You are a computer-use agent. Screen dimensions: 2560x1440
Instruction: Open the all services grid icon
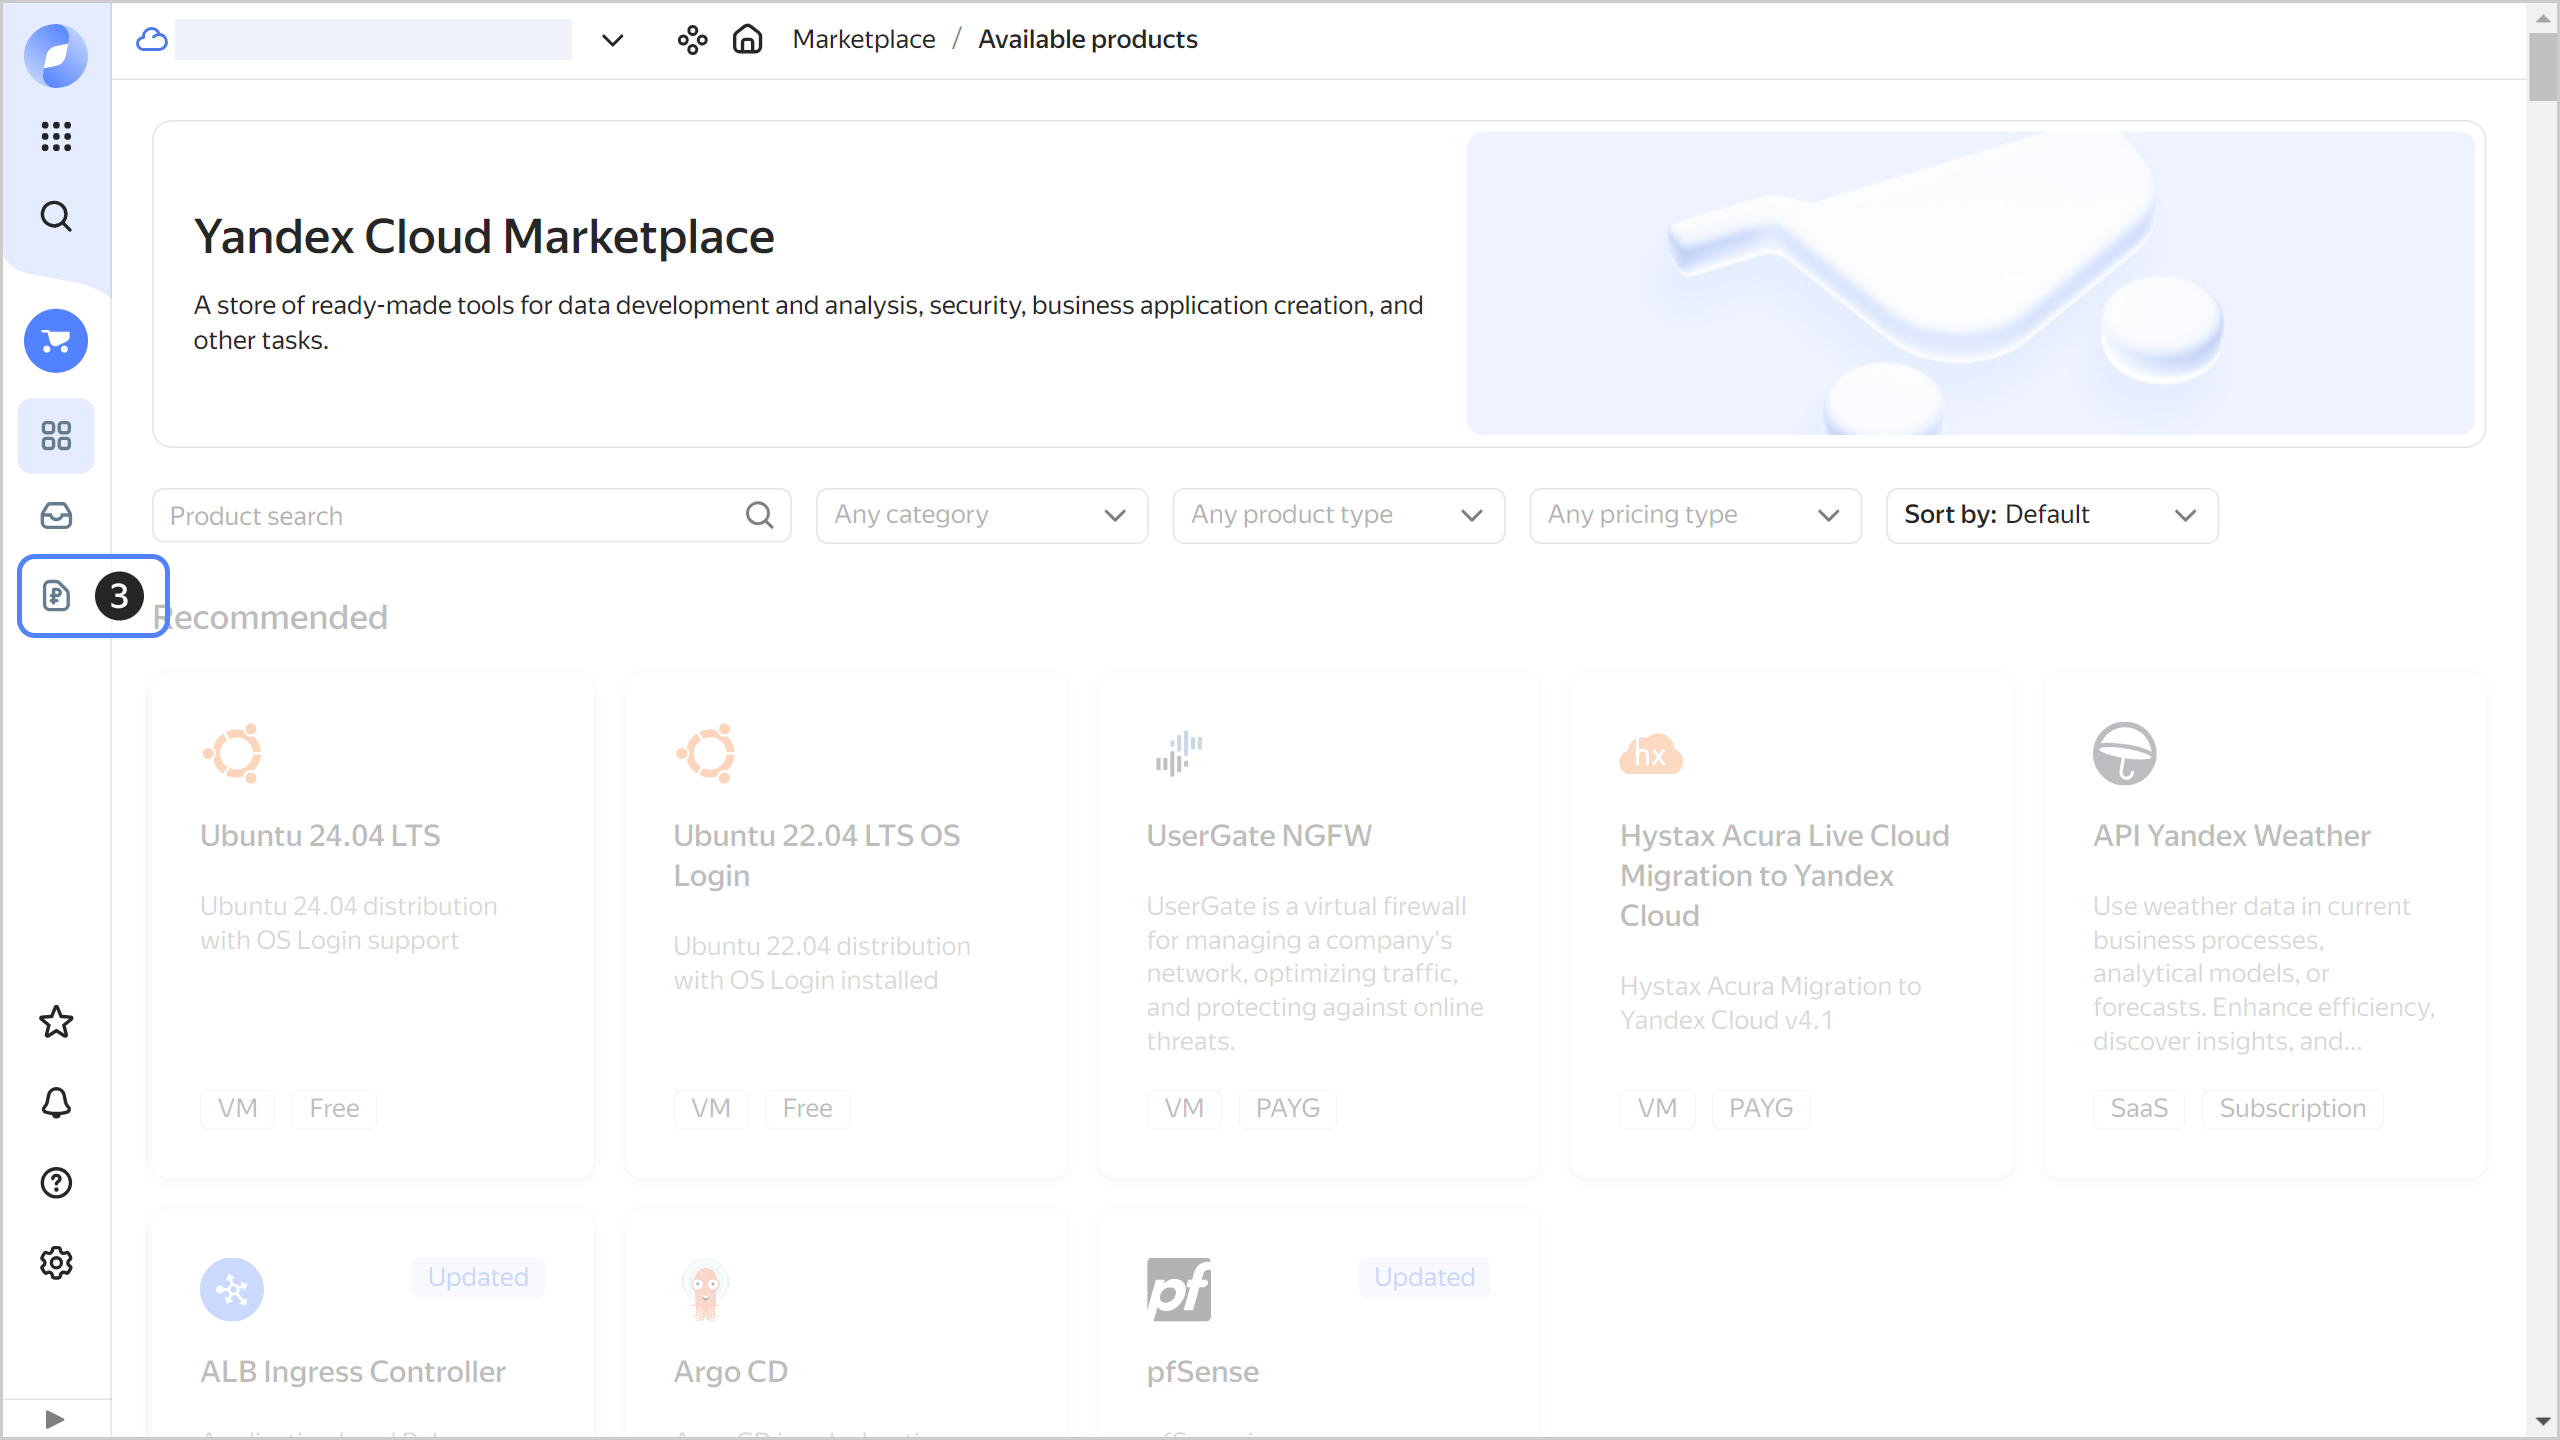56,136
